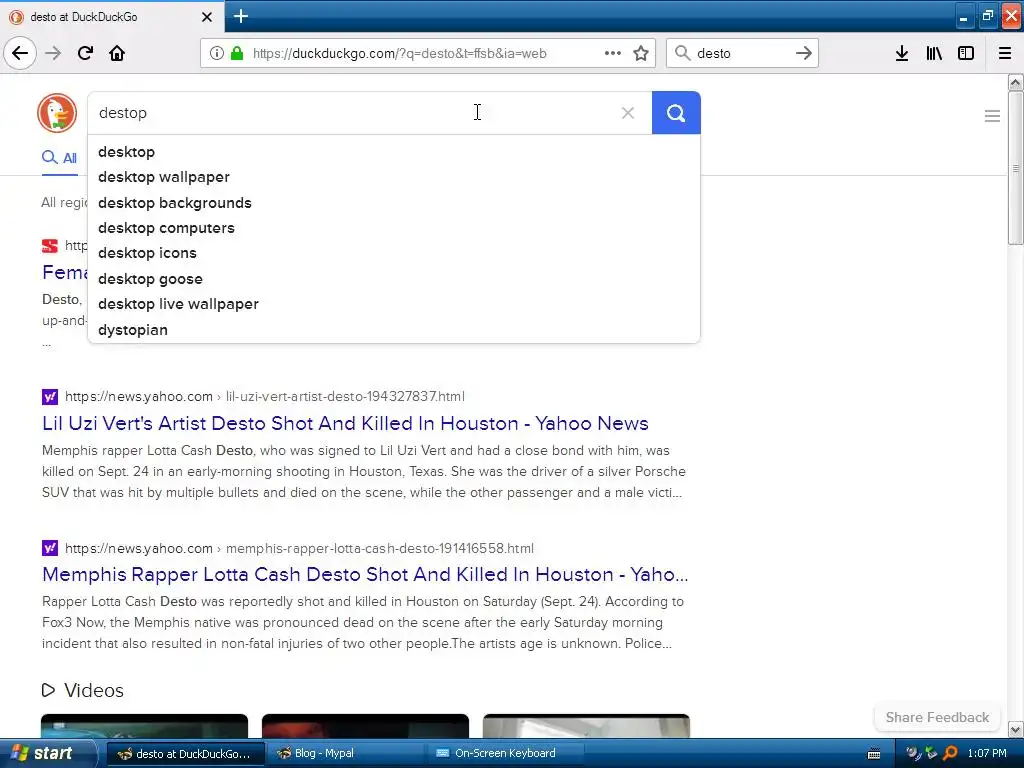The image size is (1024, 768).
Task: Click news.yahoo.com lil-uzi-vert URL link
Action: coord(265,396)
